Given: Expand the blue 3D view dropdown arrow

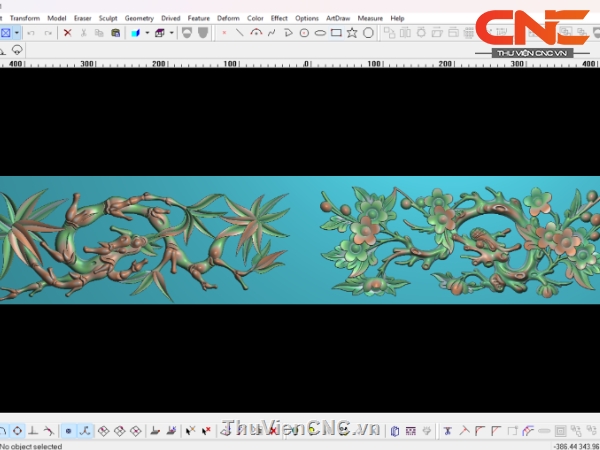Looking at the screenshot, I should coord(147,33).
